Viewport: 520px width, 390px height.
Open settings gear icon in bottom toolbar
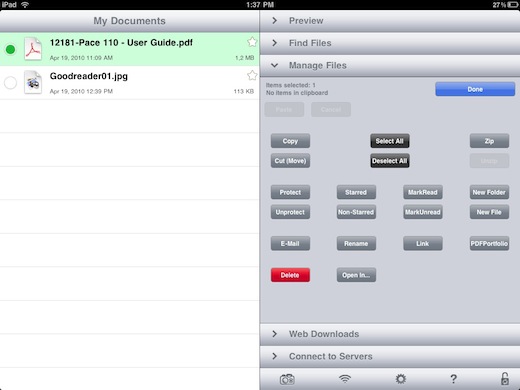(400, 379)
